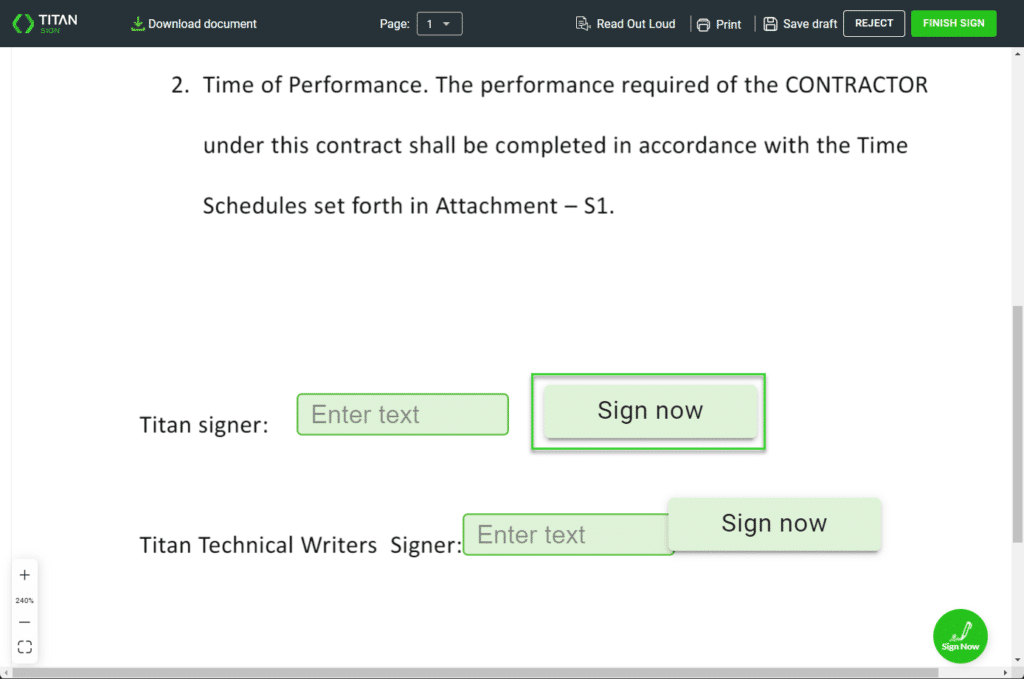
Task: Toggle fit-to-screen view icon
Action: (x=25, y=647)
